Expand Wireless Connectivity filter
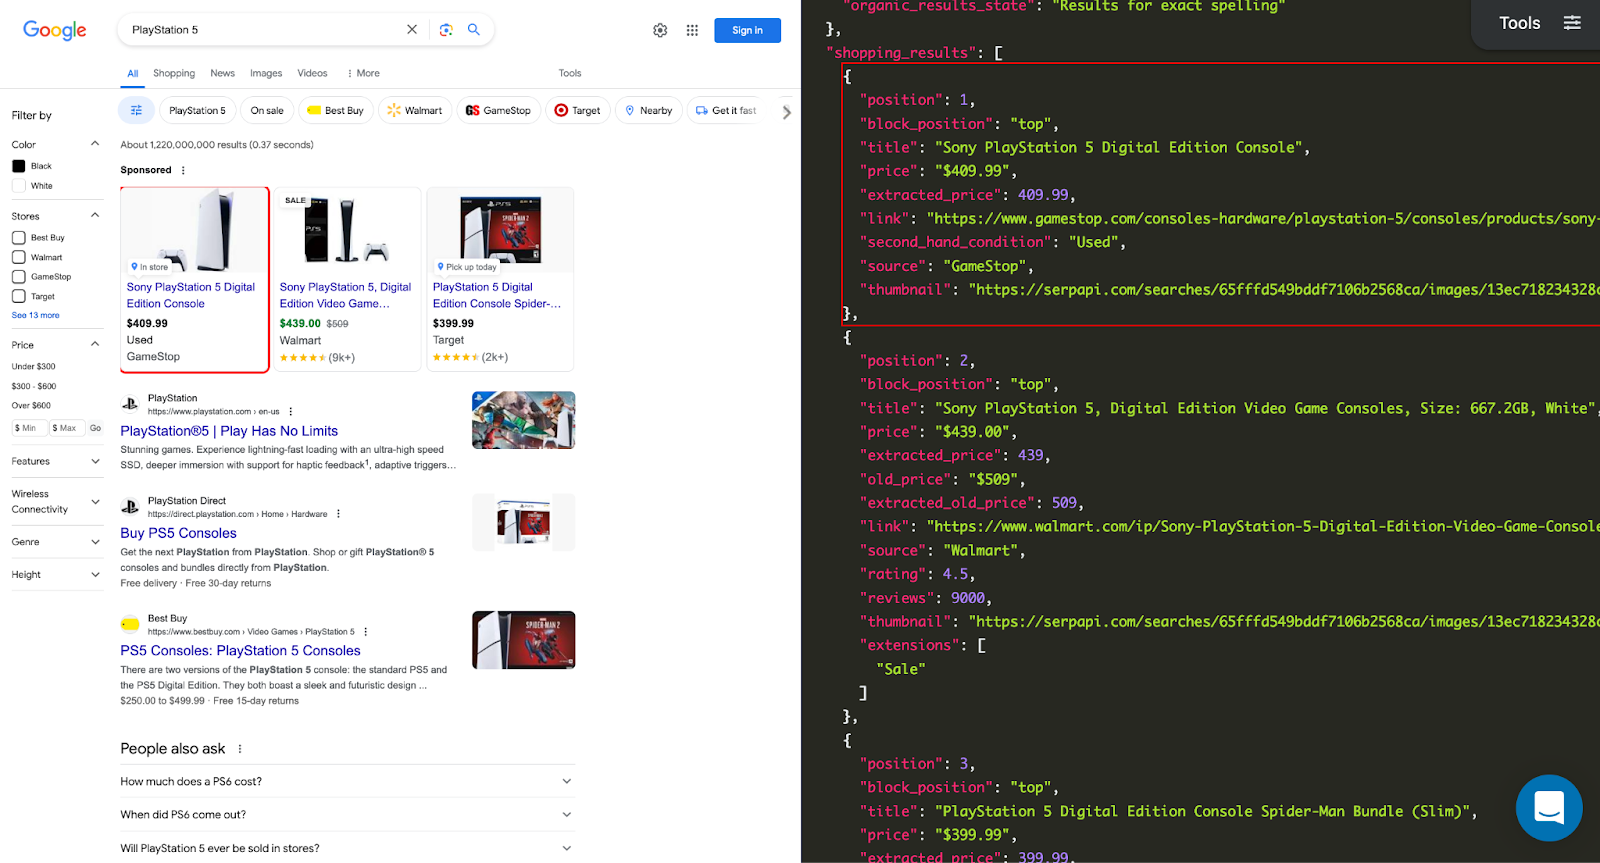 click(95, 502)
